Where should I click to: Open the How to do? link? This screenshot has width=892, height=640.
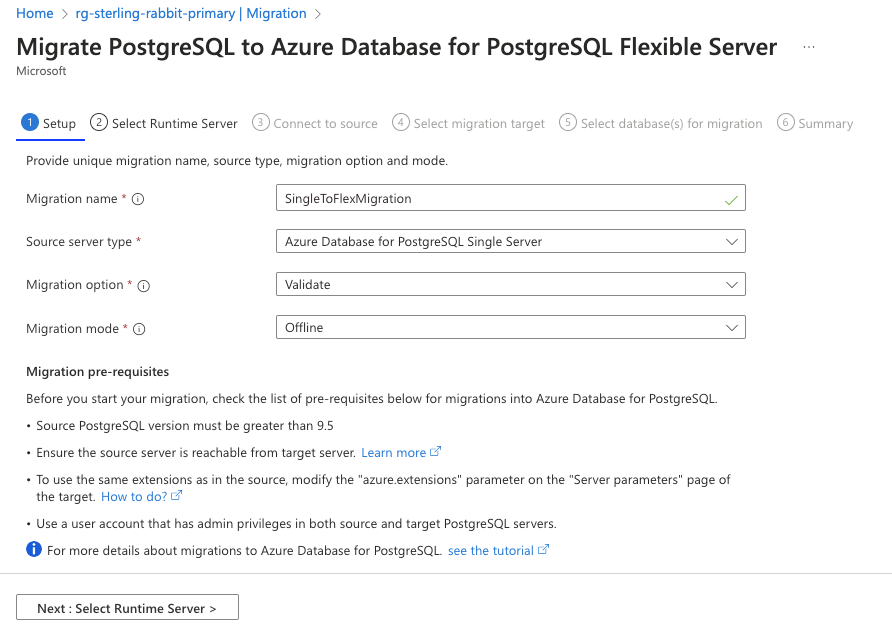[x=134, y=496]
